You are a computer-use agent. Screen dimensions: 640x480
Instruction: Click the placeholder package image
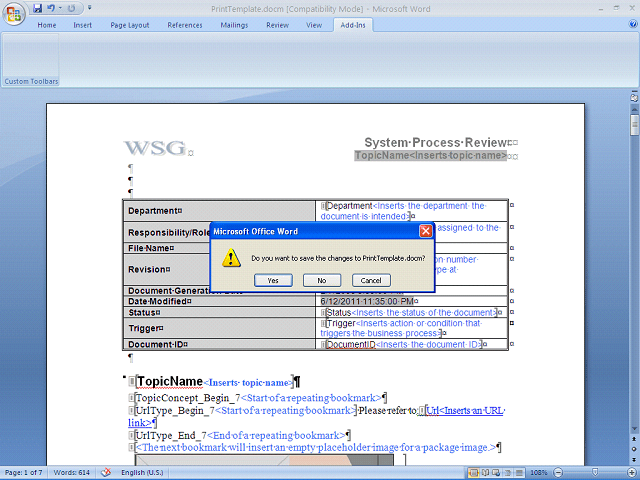pos(264,460)
